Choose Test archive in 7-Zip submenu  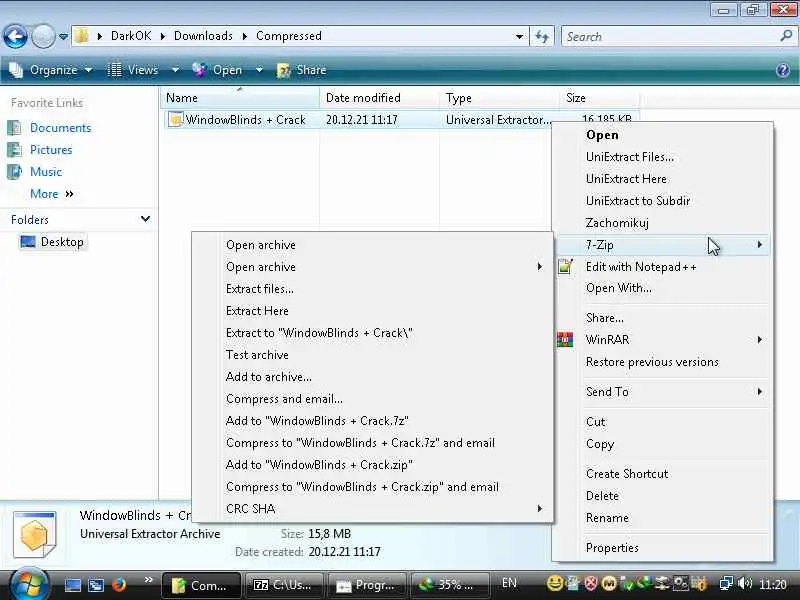point(372,355)
